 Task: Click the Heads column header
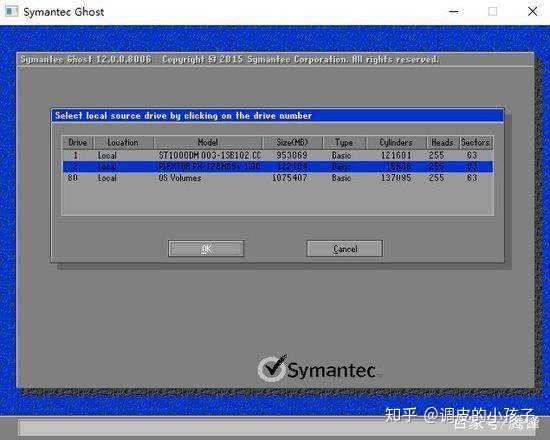pyautogui.click(x=442, y=143)
